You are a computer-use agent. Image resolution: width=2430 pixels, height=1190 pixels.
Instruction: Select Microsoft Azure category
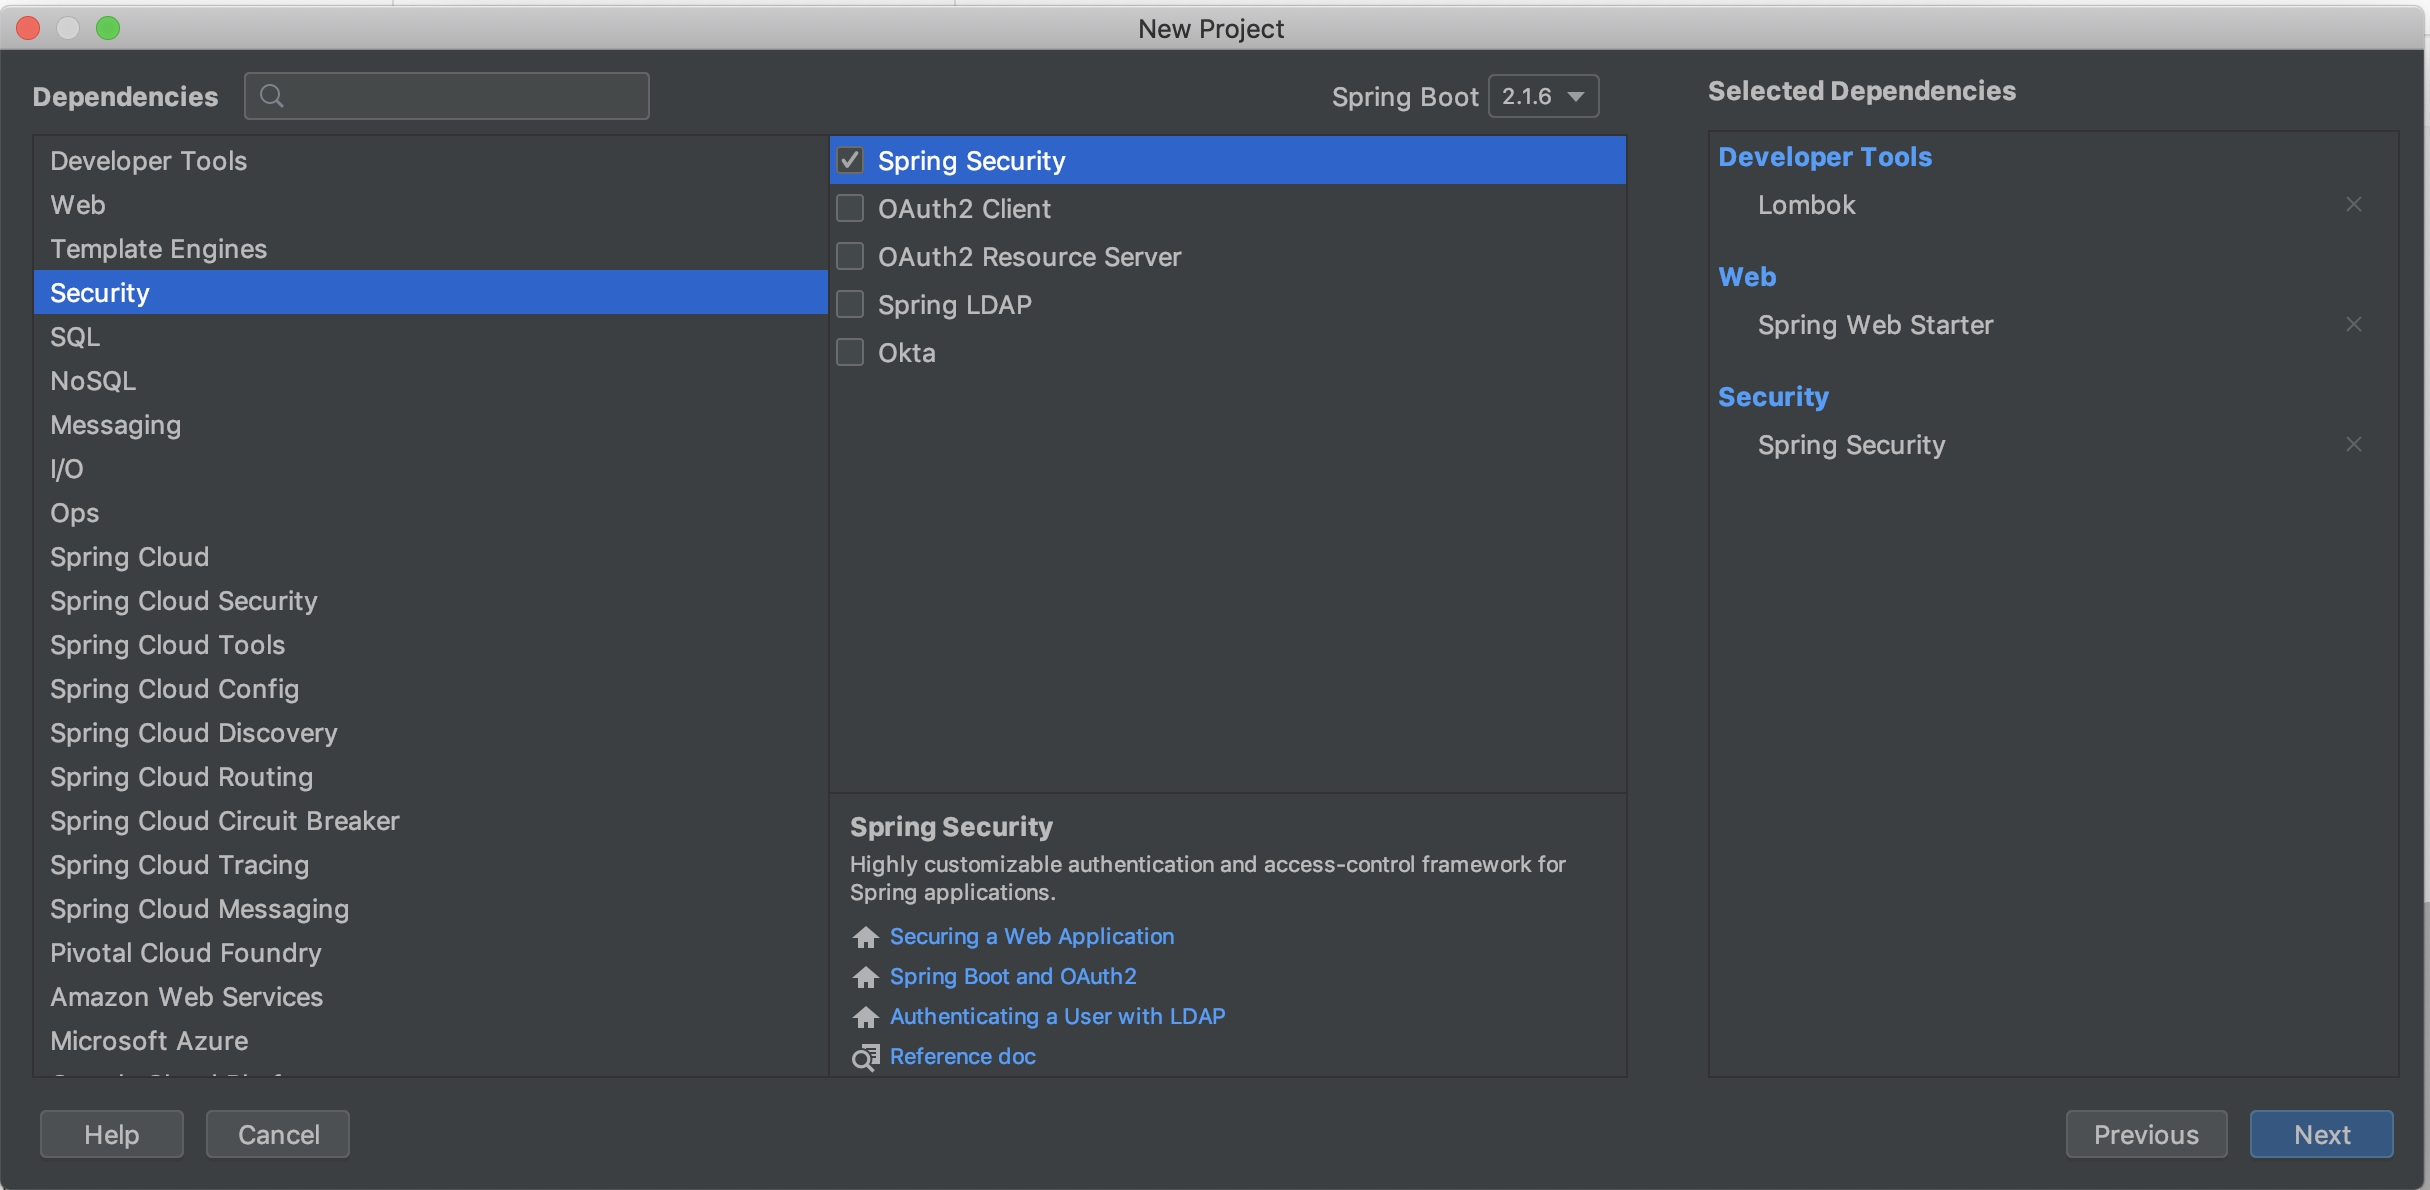[430, 1041]
